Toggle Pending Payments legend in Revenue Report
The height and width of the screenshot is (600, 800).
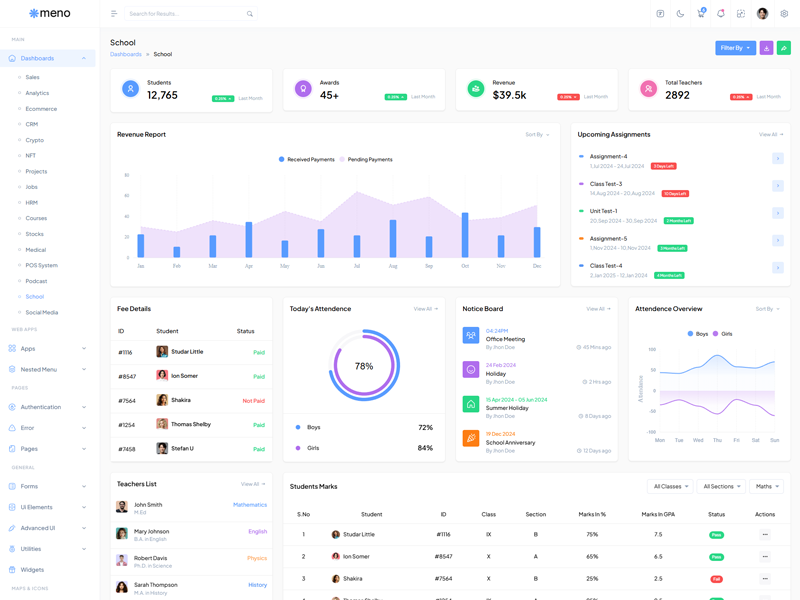tap(366, 160)
